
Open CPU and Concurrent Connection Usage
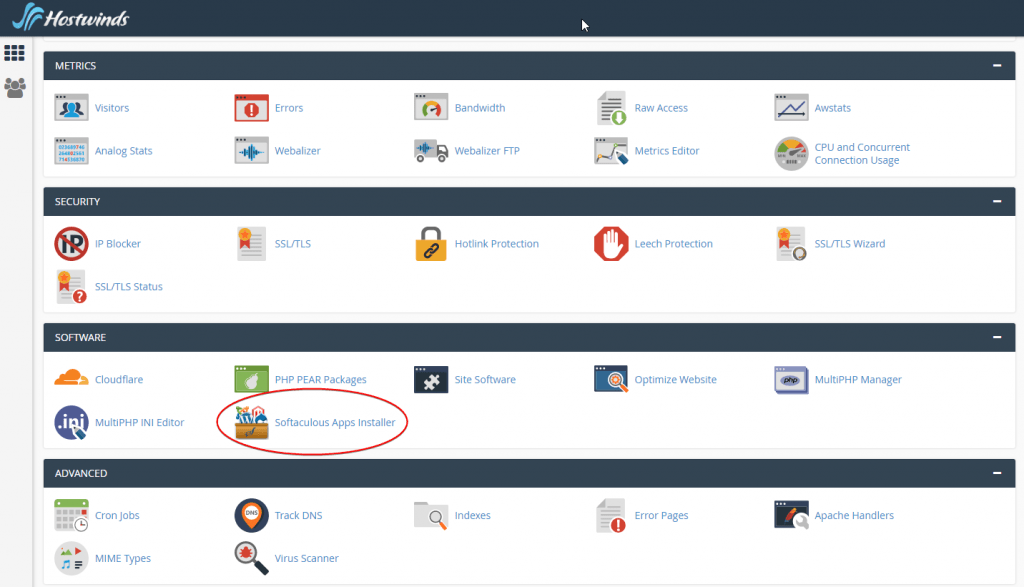click(861, 154)
